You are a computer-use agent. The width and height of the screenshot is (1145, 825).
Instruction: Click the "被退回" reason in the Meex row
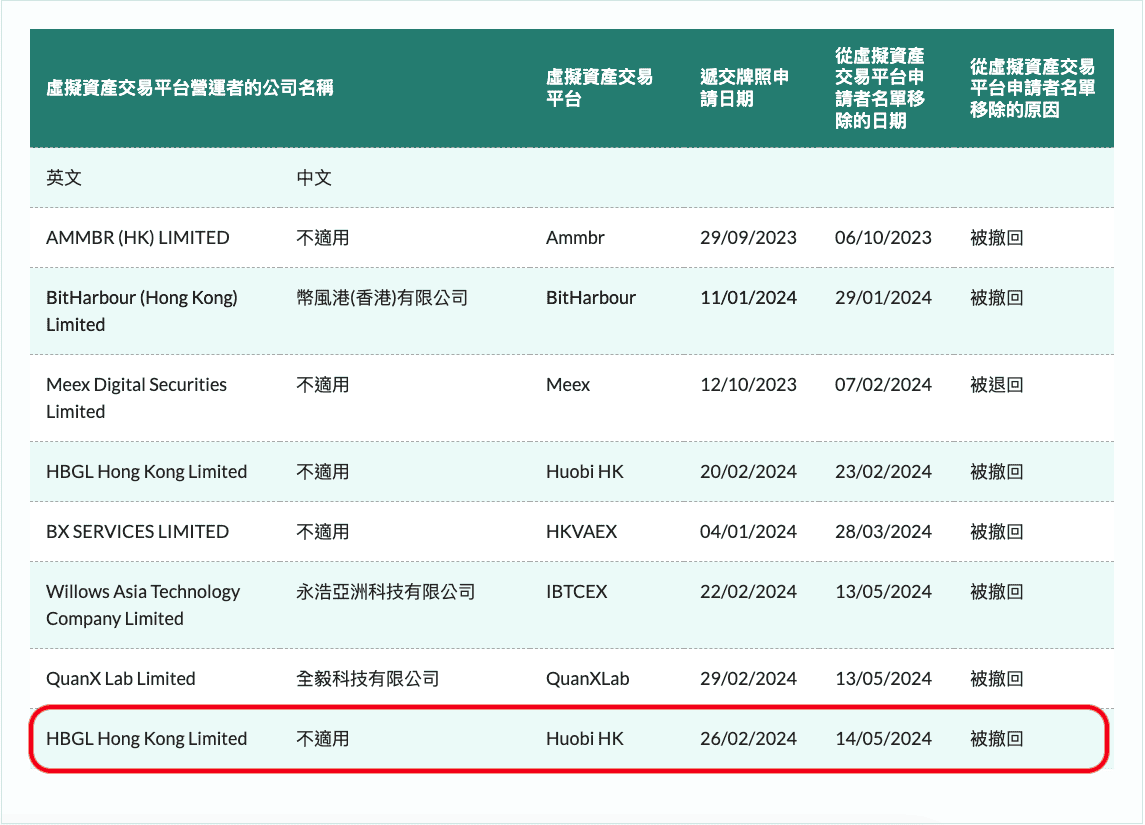(x=995, y=384)
